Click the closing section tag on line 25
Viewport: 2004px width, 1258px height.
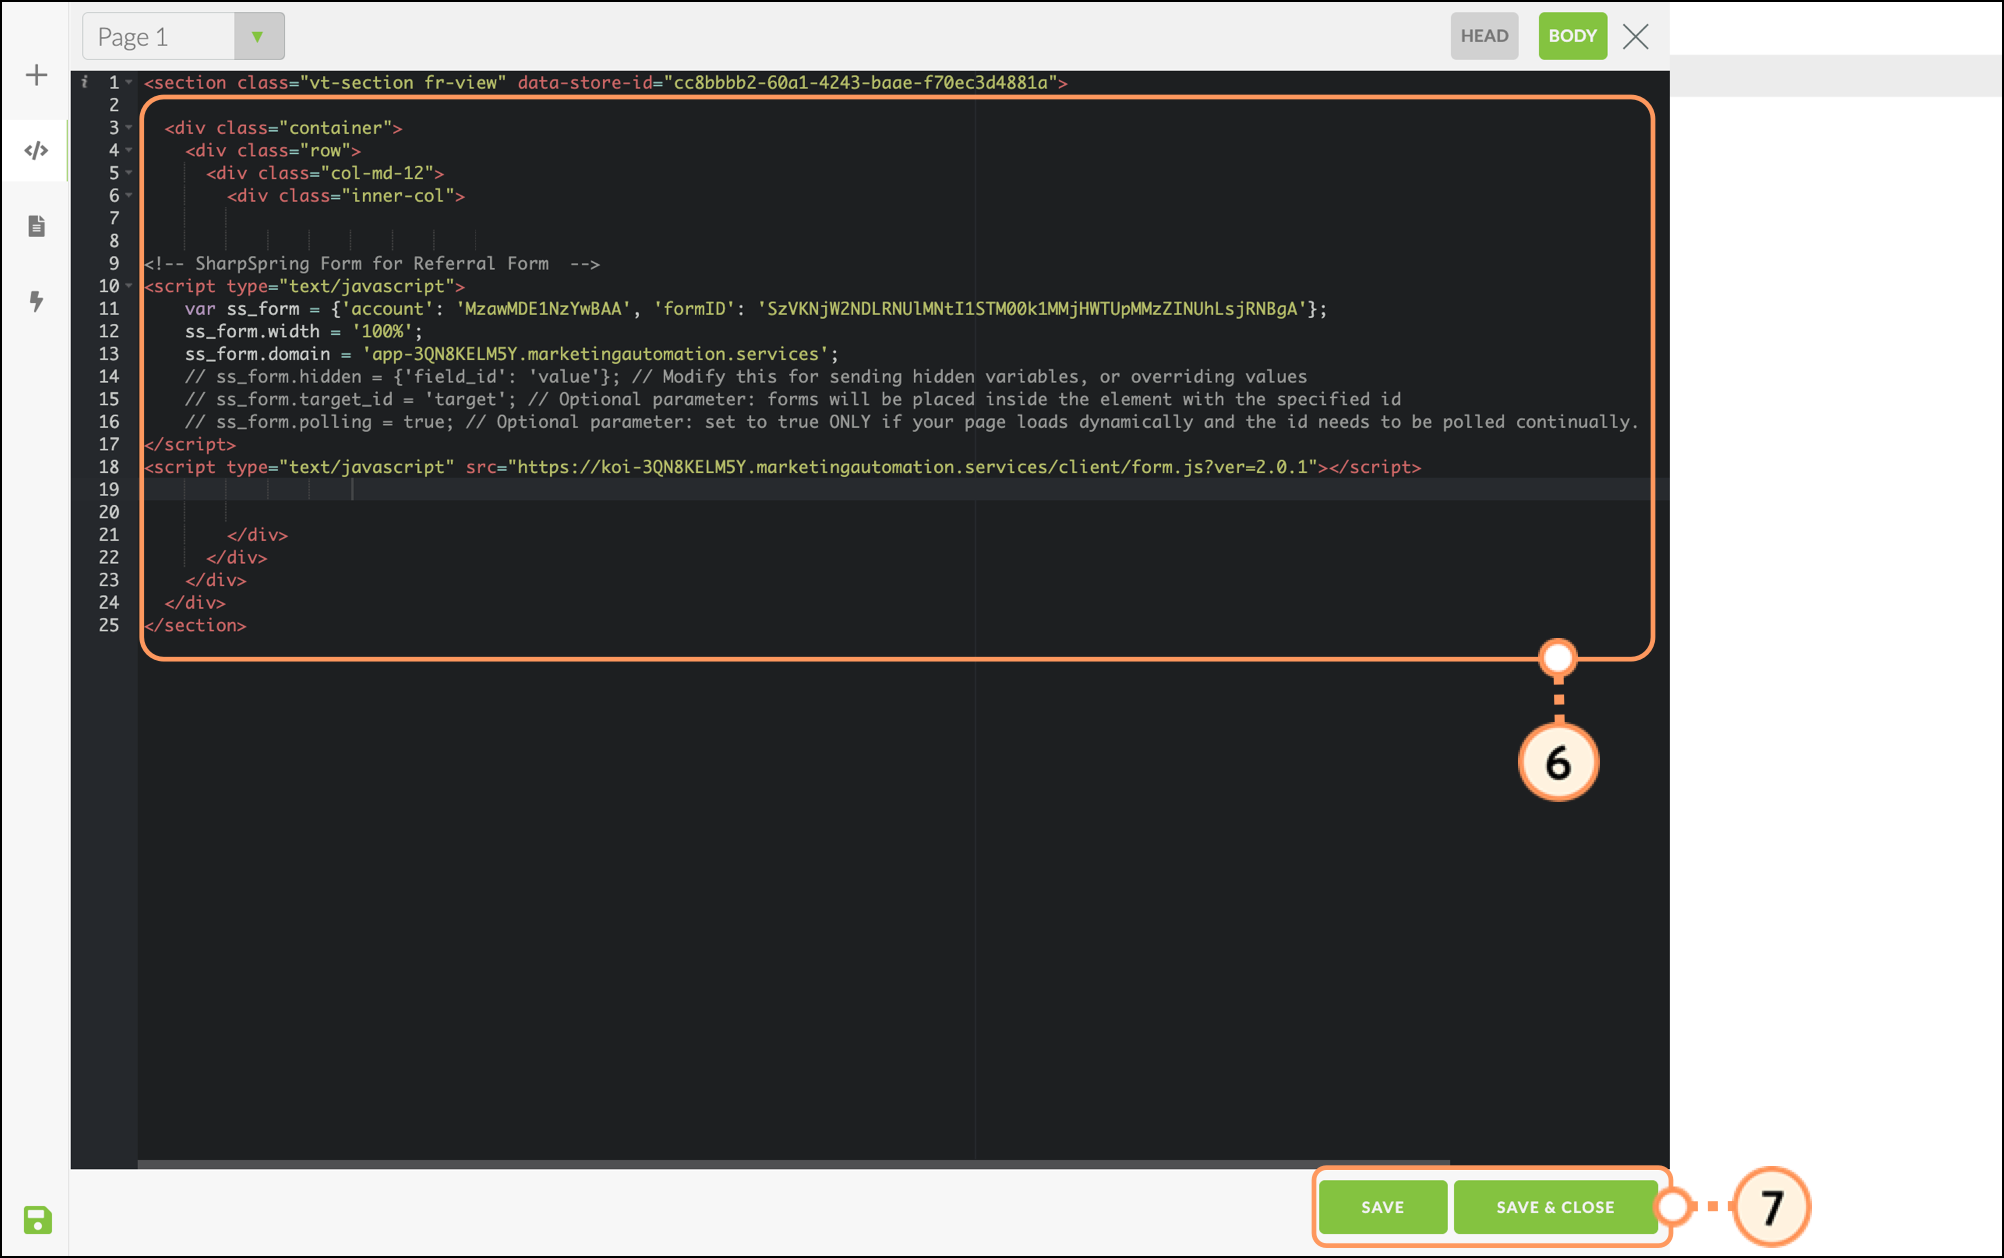click(x=196, y=626)
